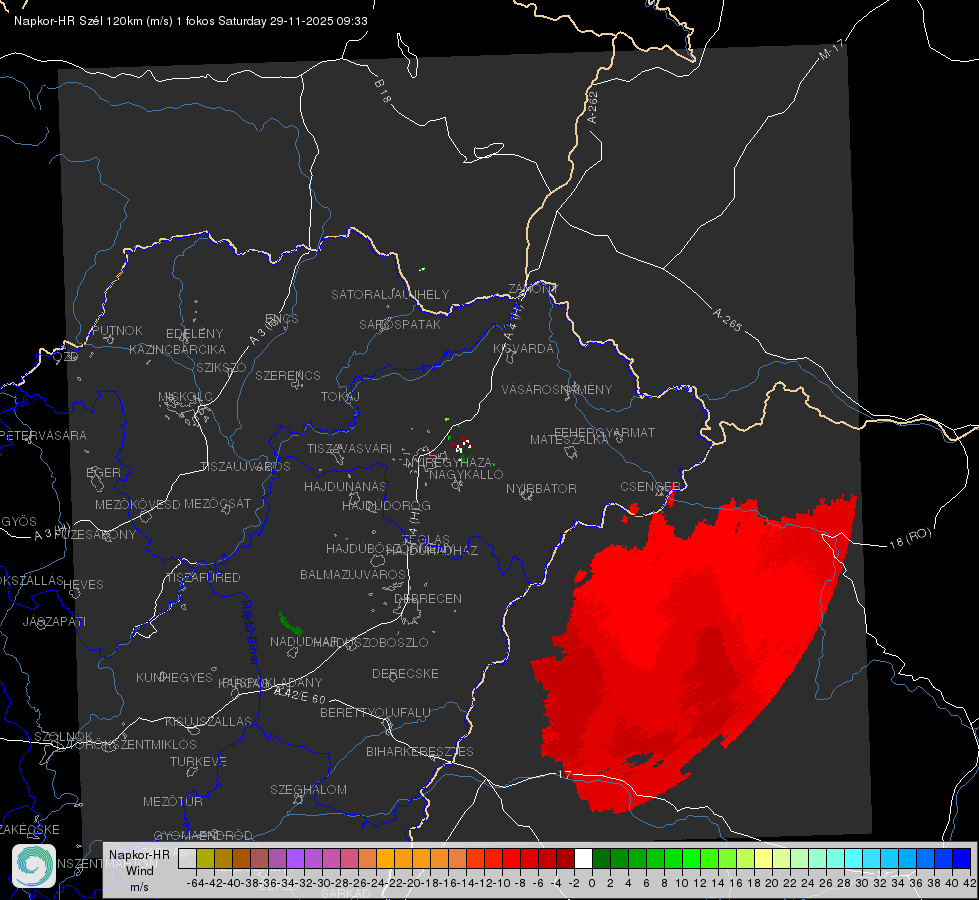The image size is (979, 900).
Task: Click the green echo above NÁDUDVAR
Action: [290, 623]
